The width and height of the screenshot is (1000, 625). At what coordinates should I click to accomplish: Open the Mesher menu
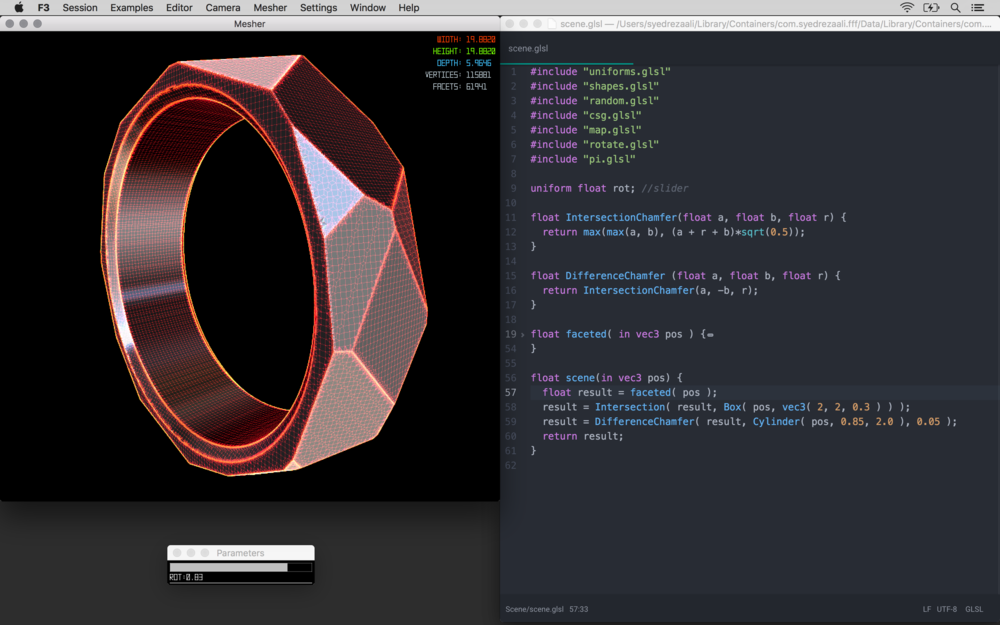pyautogui.click(x=270, y=8)
